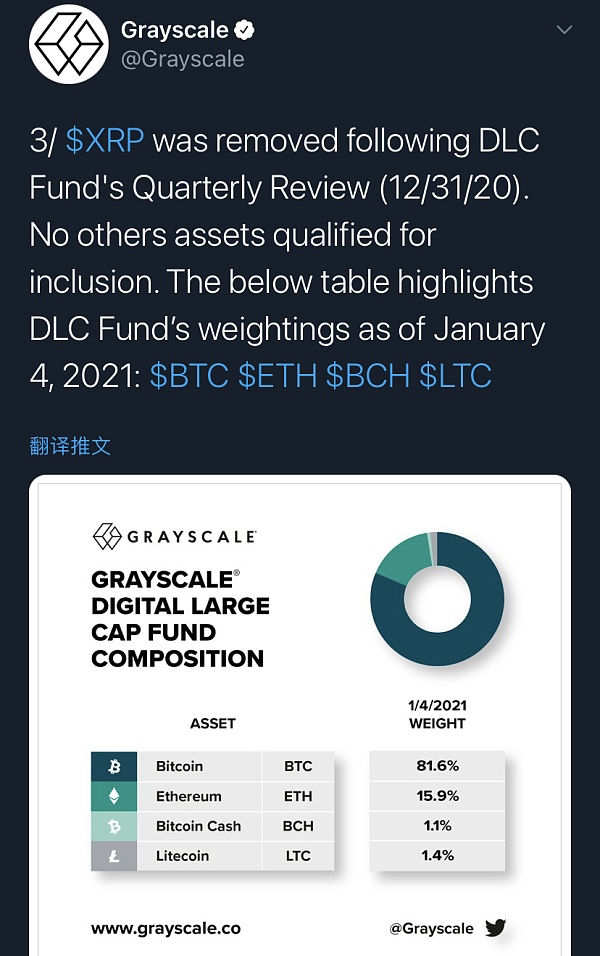Click the donut chart of fund weights

coord(437,599)
